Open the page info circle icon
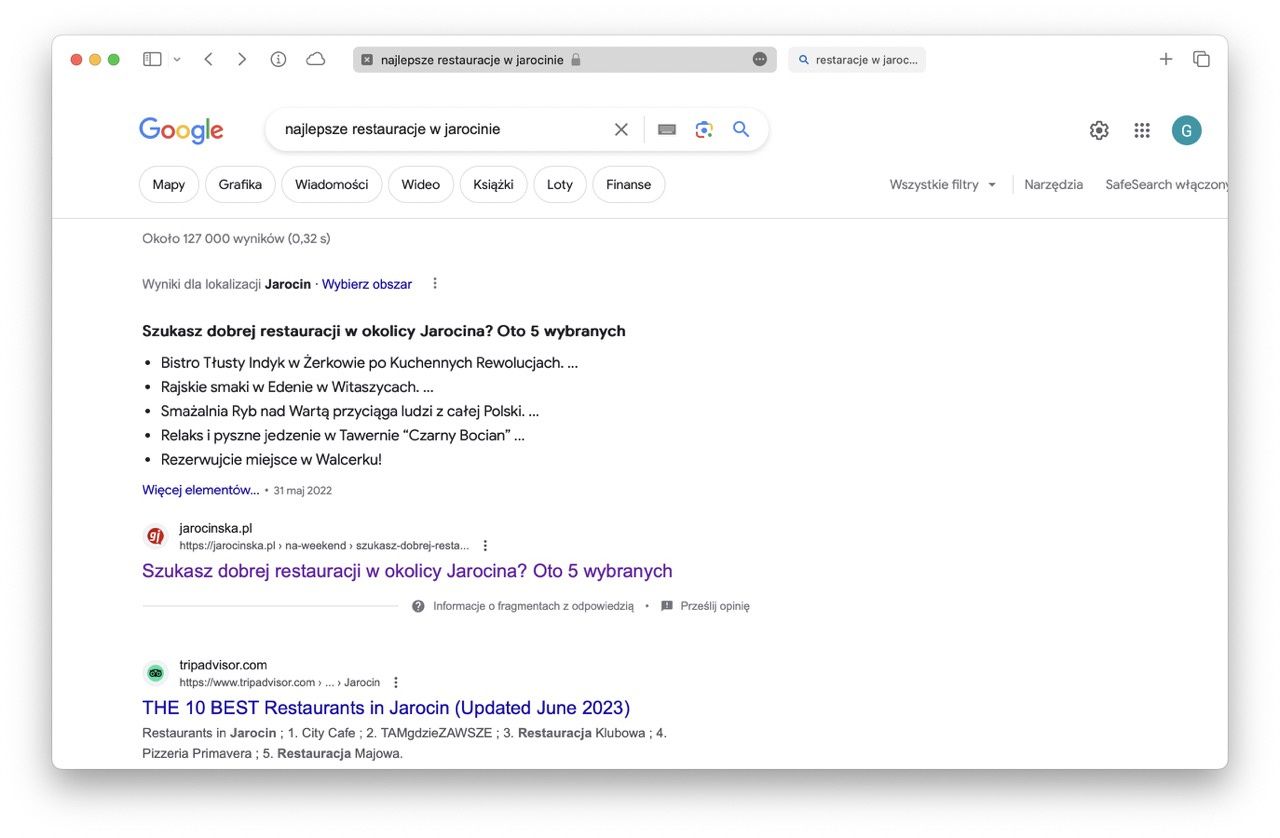Image resolution: width=1280 pixels, height=838 pixels. 279,60
